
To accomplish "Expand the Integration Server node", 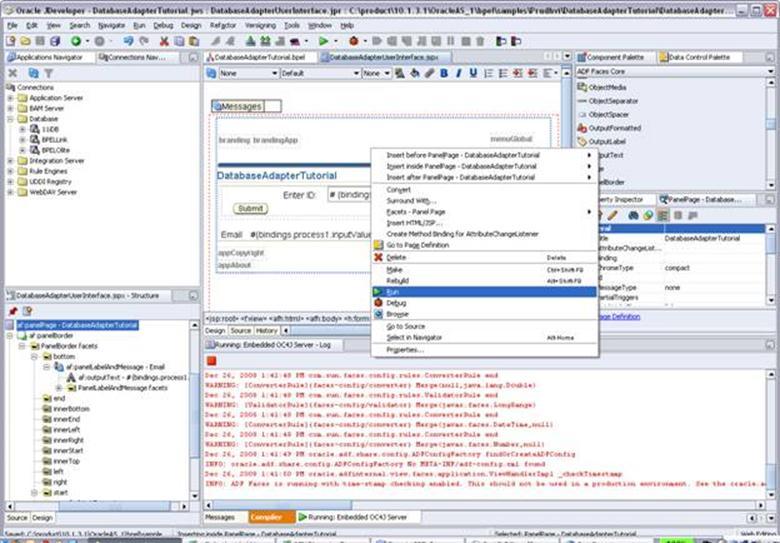I will click(x=10, y=161).
